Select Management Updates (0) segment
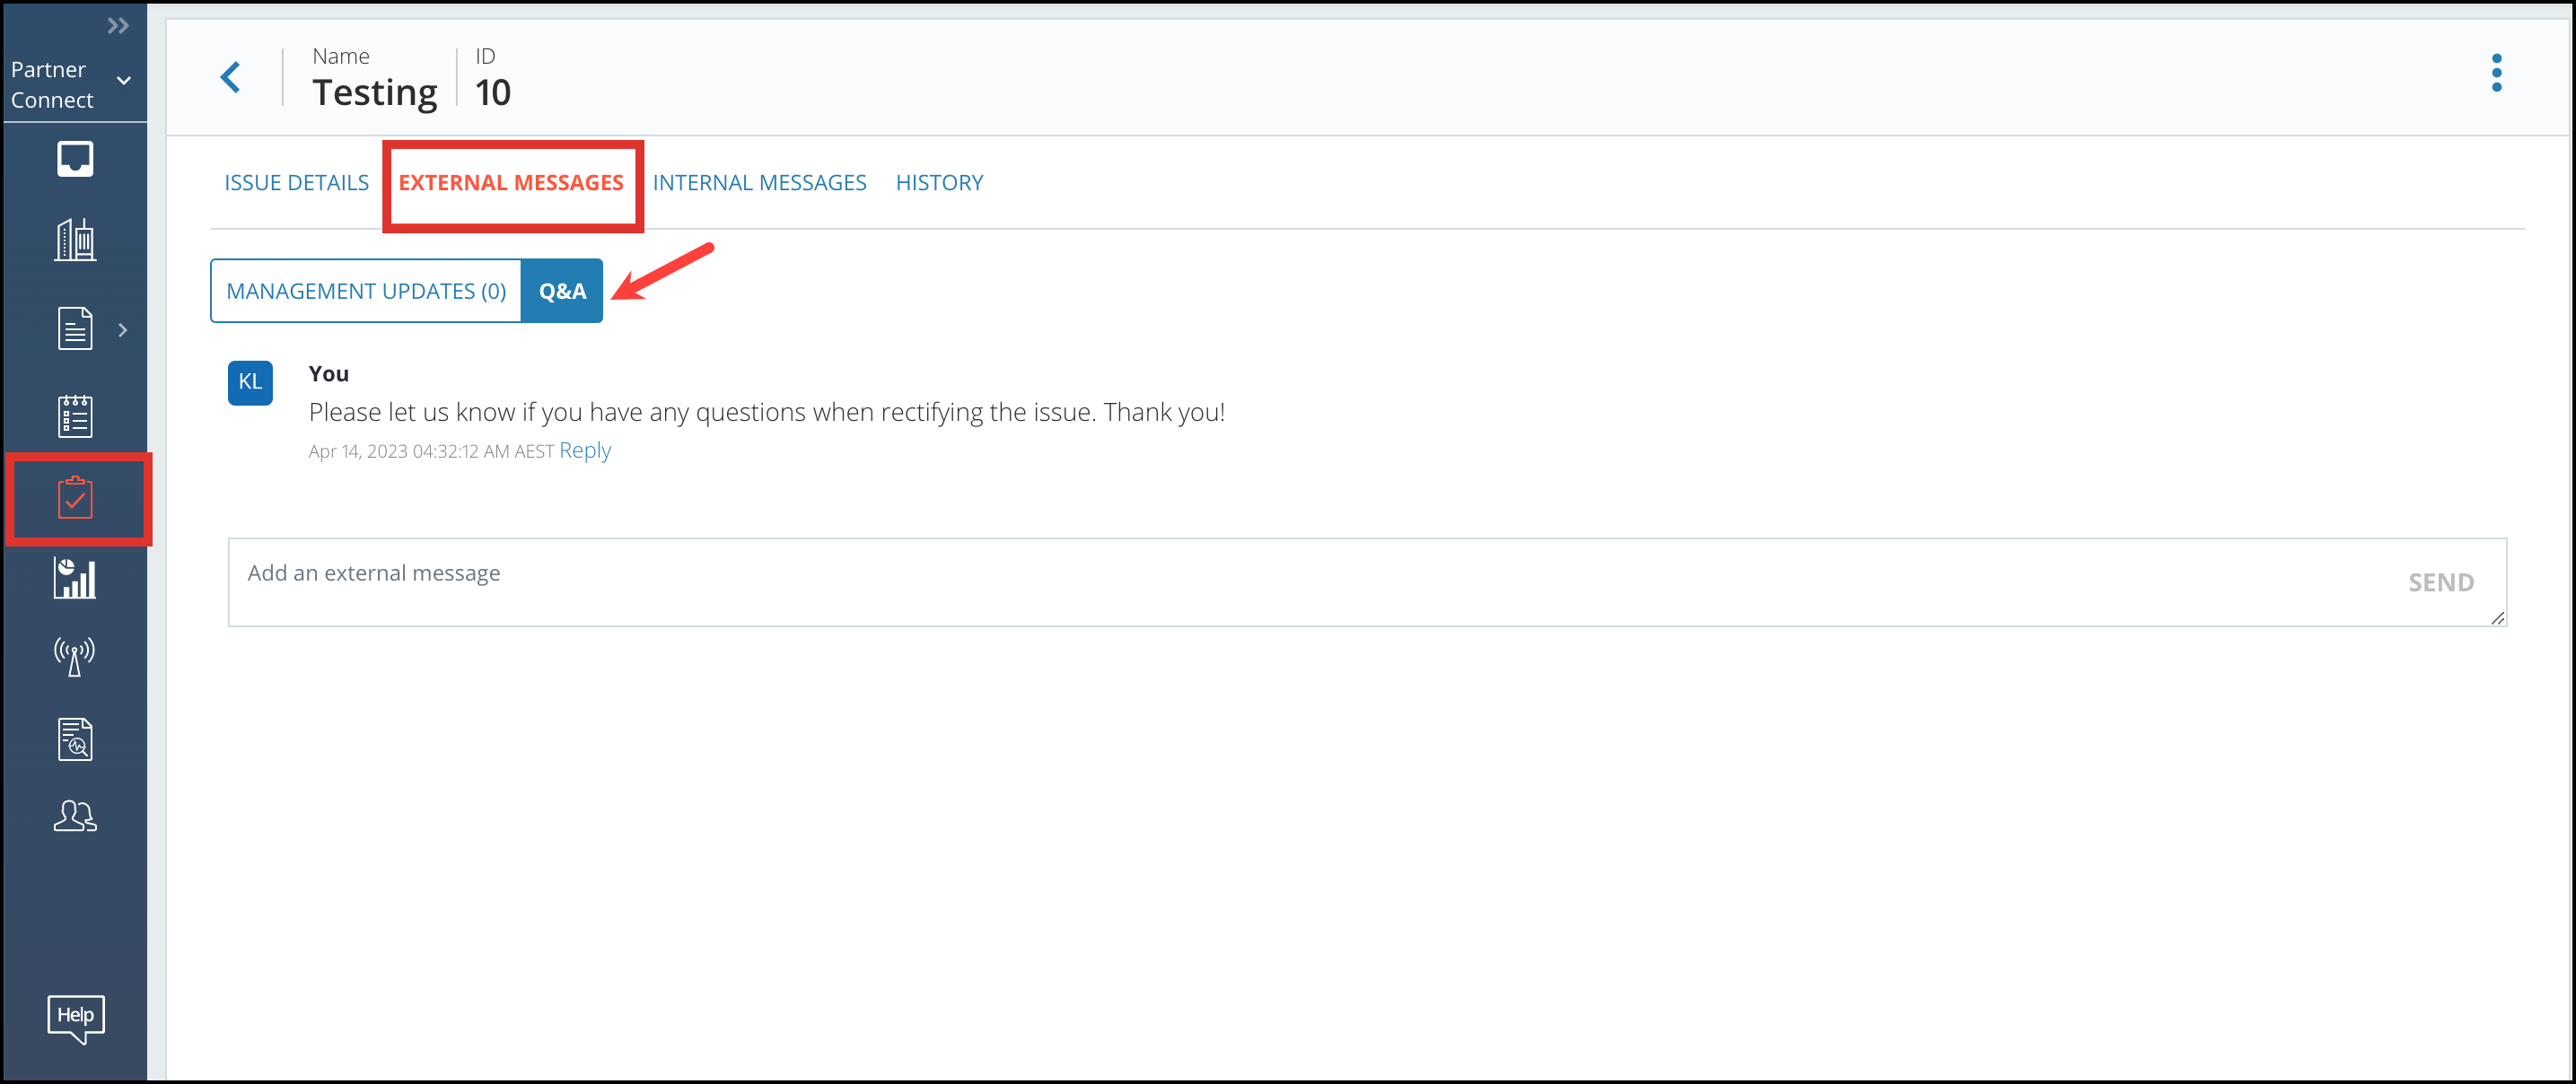 (x=366, y=291)
